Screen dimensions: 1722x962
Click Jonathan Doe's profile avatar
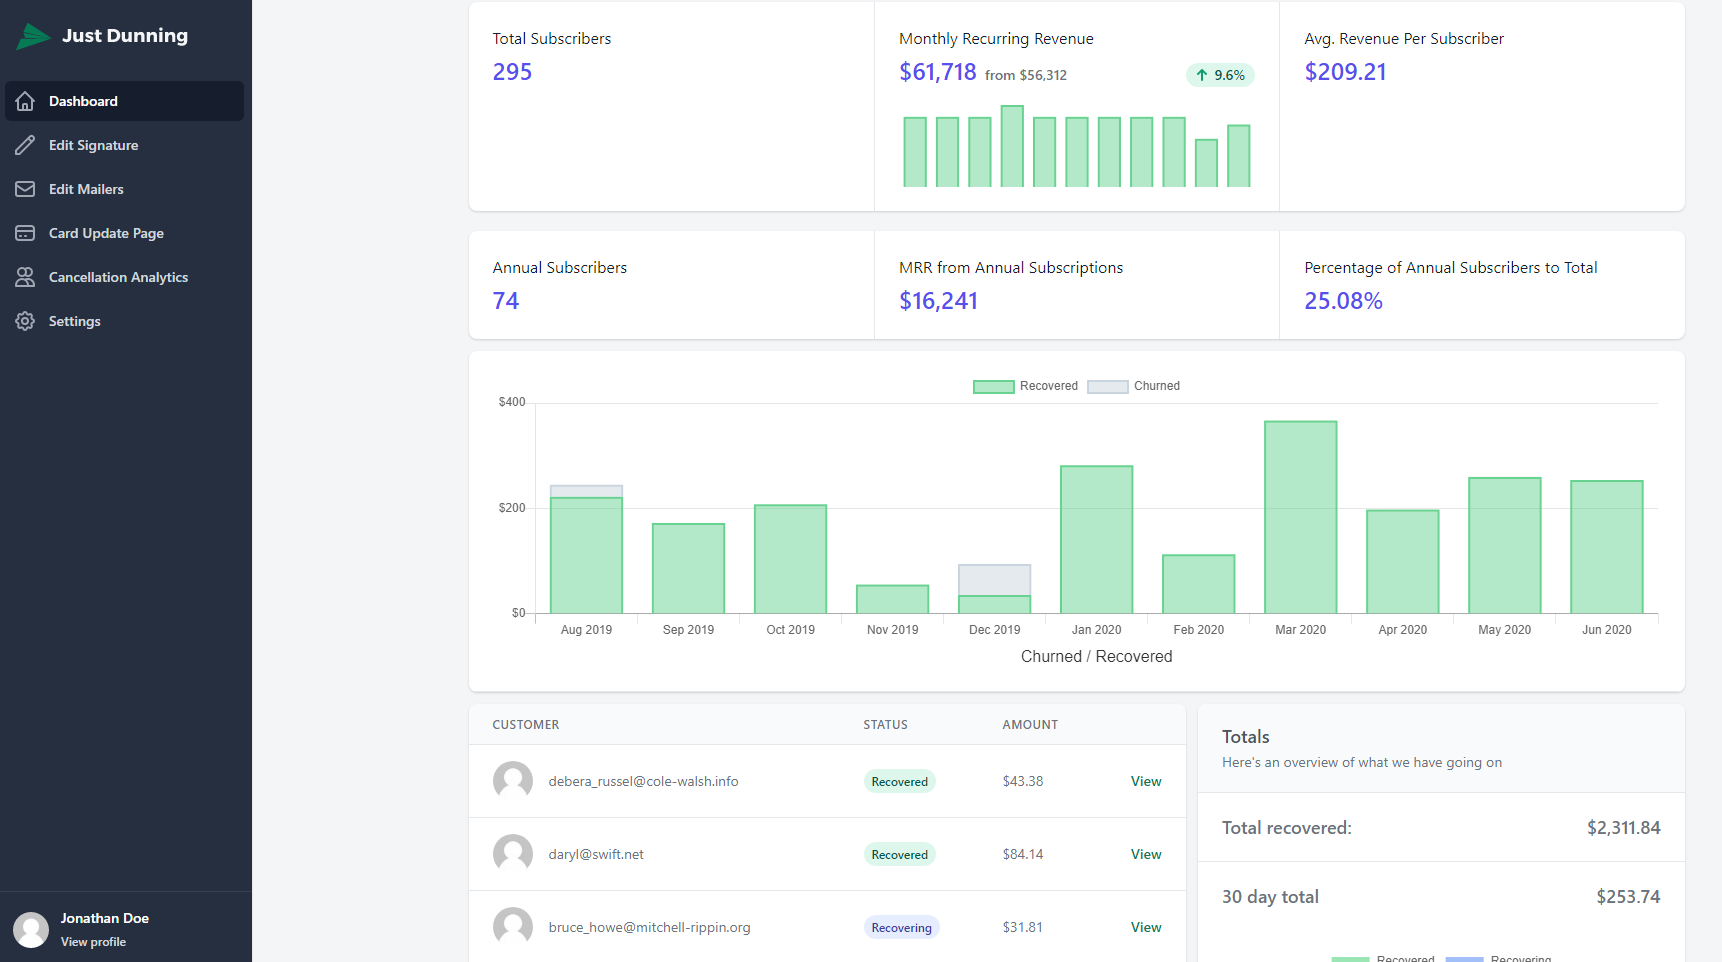tap(31, 929)
